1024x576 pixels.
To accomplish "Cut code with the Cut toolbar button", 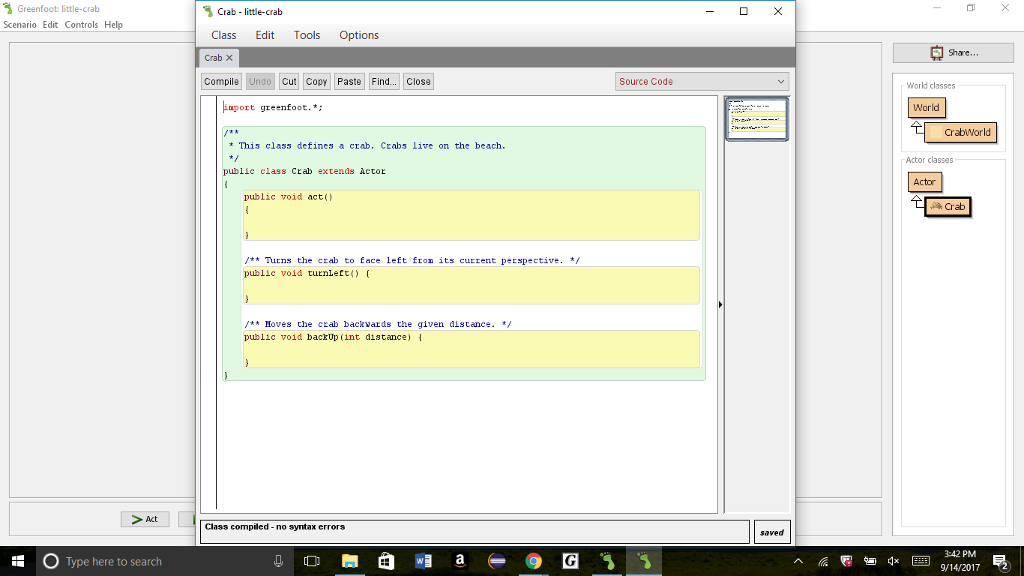I will tap(288, 81).
